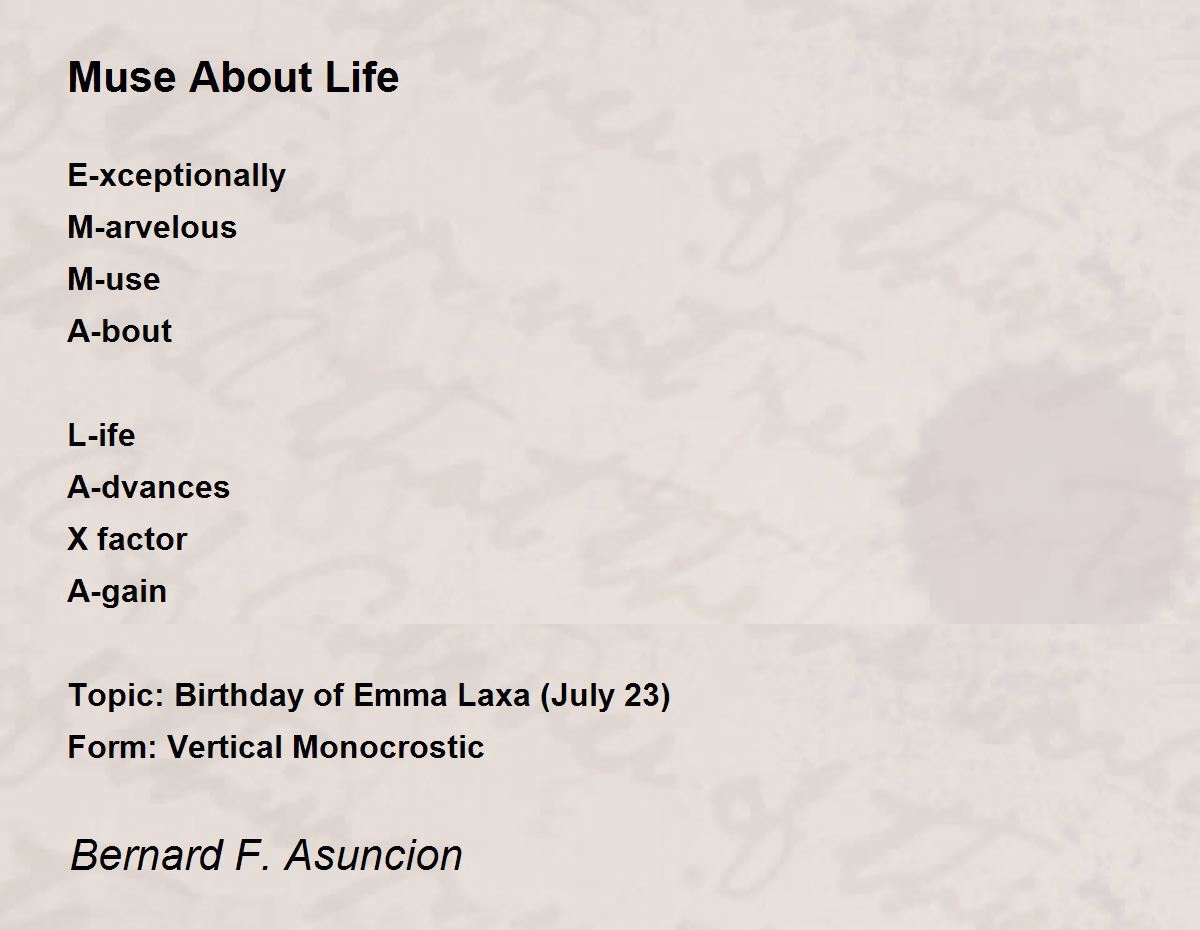Select the author name Bernard F. Asuncion
The image size is (1200, 930).
click(x=266, y=855)
